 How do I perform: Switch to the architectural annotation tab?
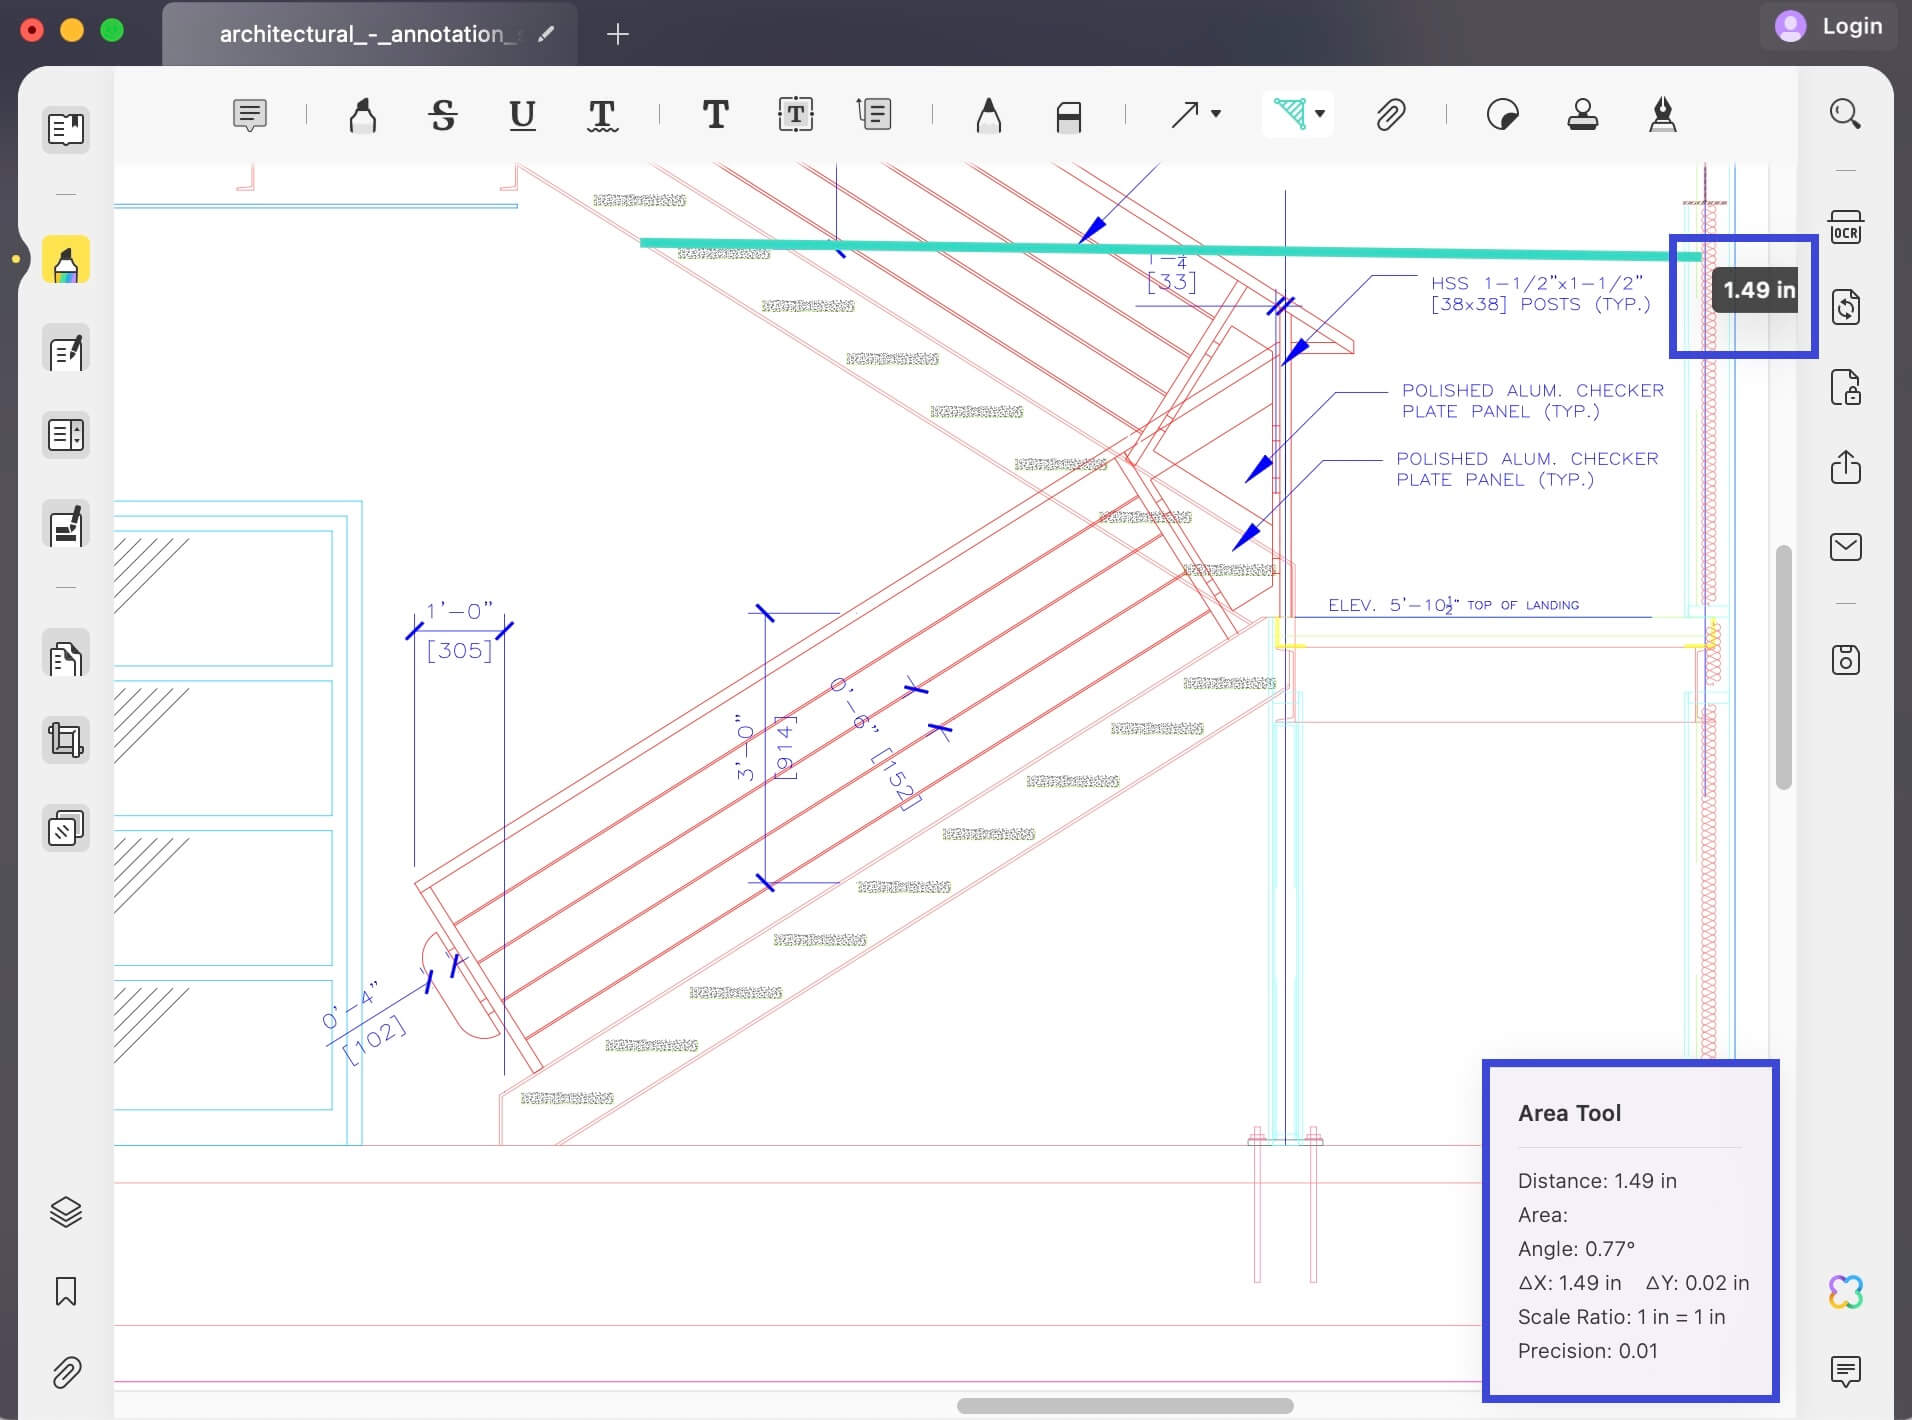[370, 33]
